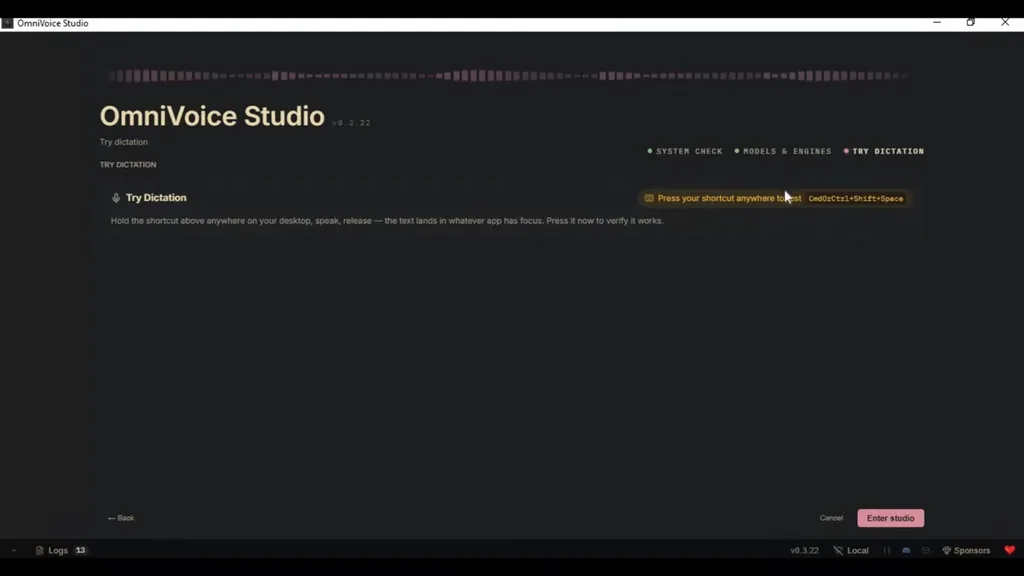
Task: Minimize the OmniVoice Studio window
Action: [x=936, y=22]
